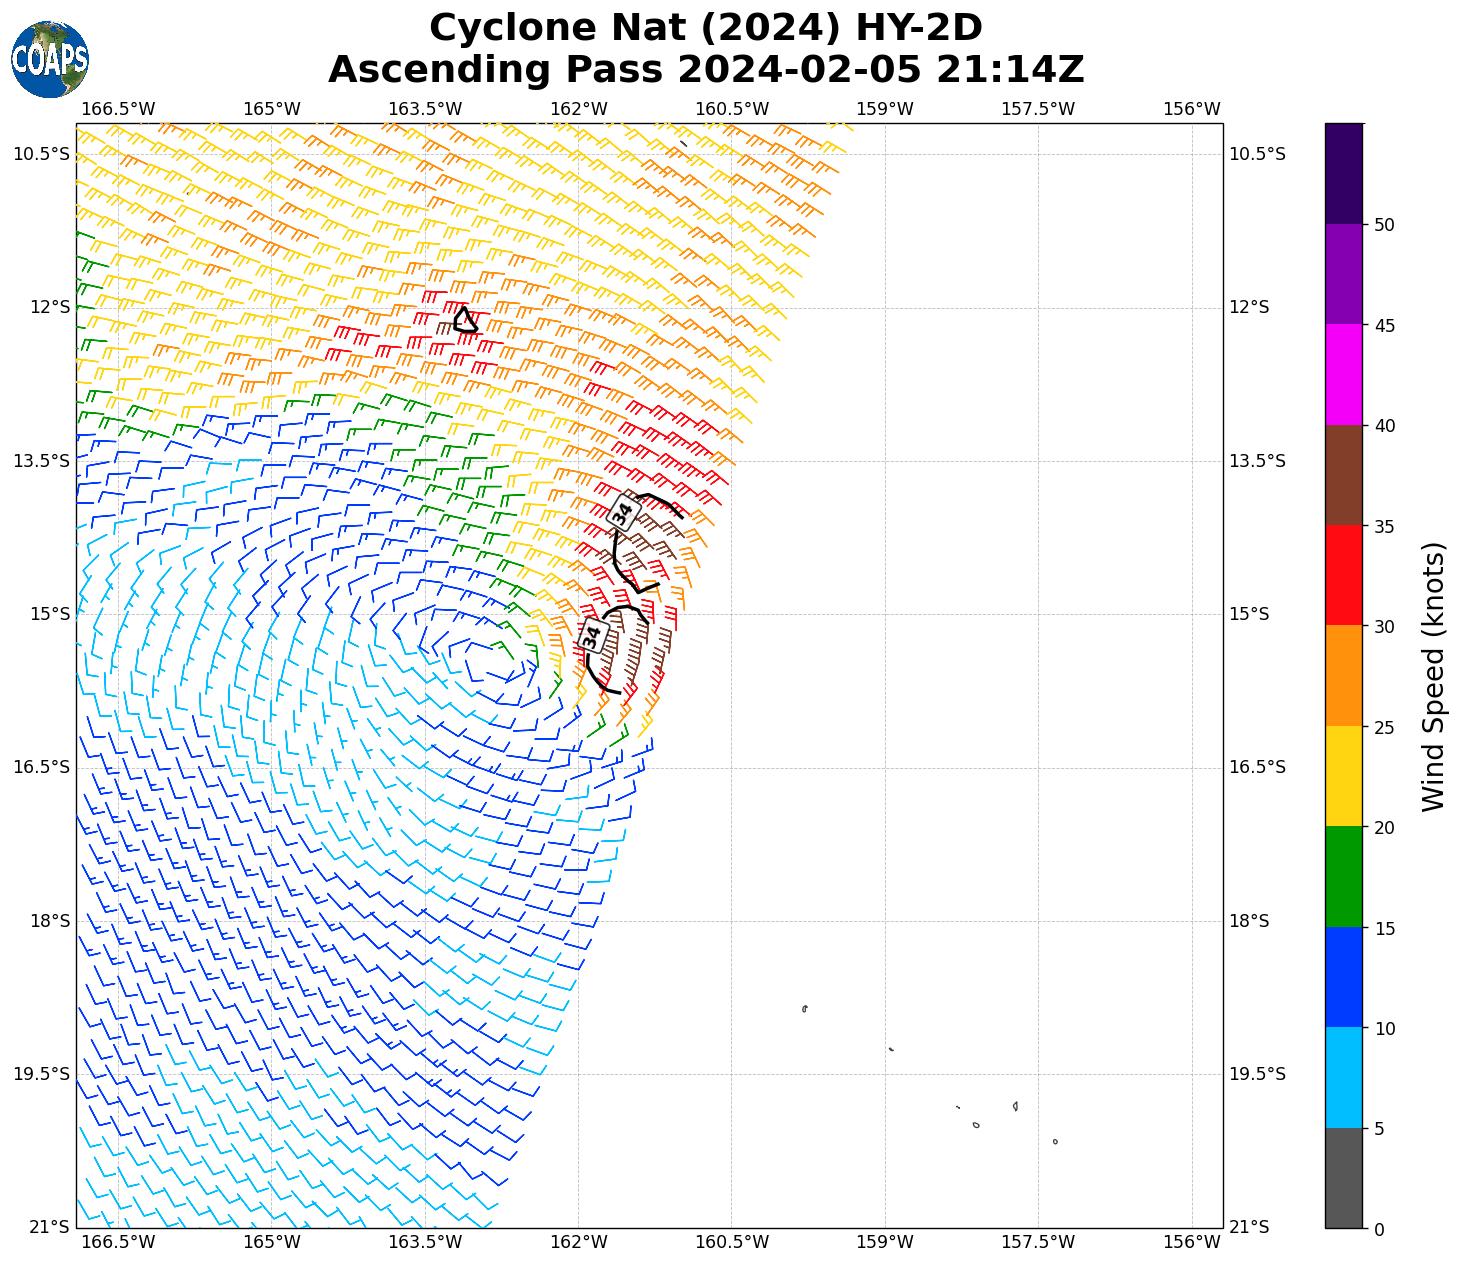Click the Wind Speed (knots) colorbar label
This screenshot has width=1462, height=1264.
[1433, 677]
